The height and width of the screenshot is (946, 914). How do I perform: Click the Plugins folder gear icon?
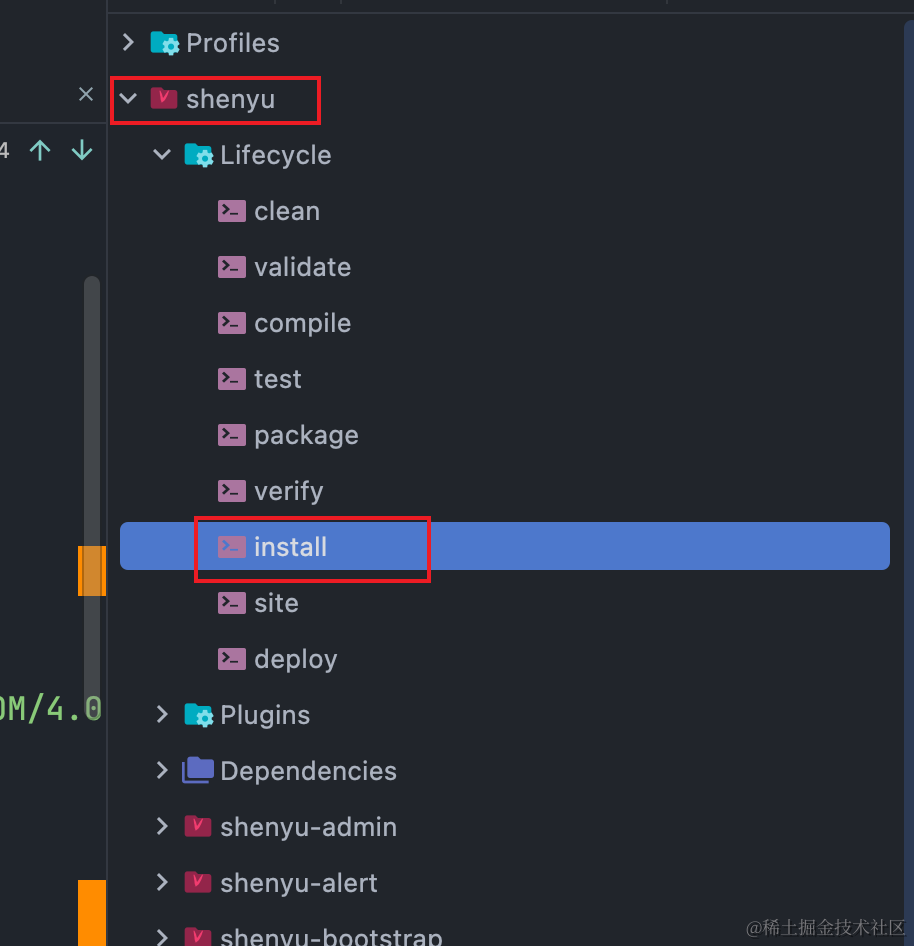click(x=198, y=715)
